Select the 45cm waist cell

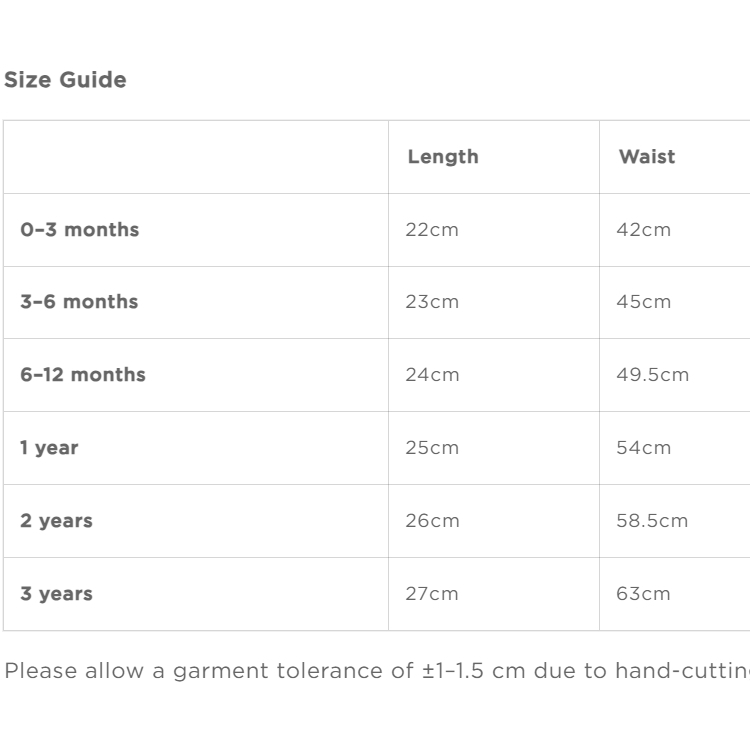[644, 302]
